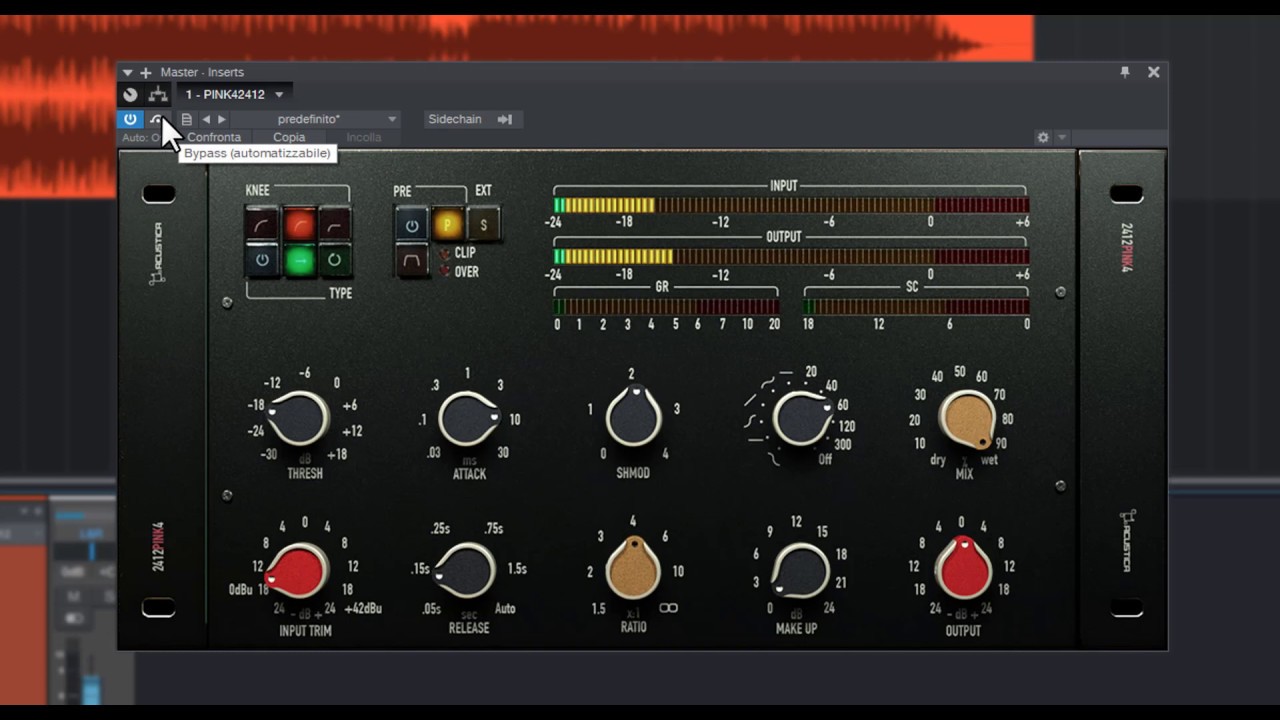1280x720 pixels.
Task: Toggle the automatable Bypass button
Action: [x=156, y=119]
